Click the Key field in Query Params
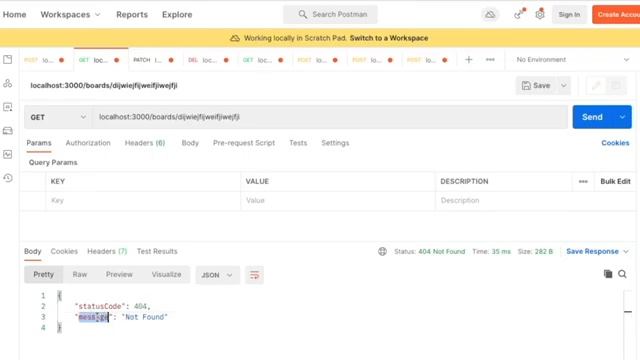 [x=143, y=200]
